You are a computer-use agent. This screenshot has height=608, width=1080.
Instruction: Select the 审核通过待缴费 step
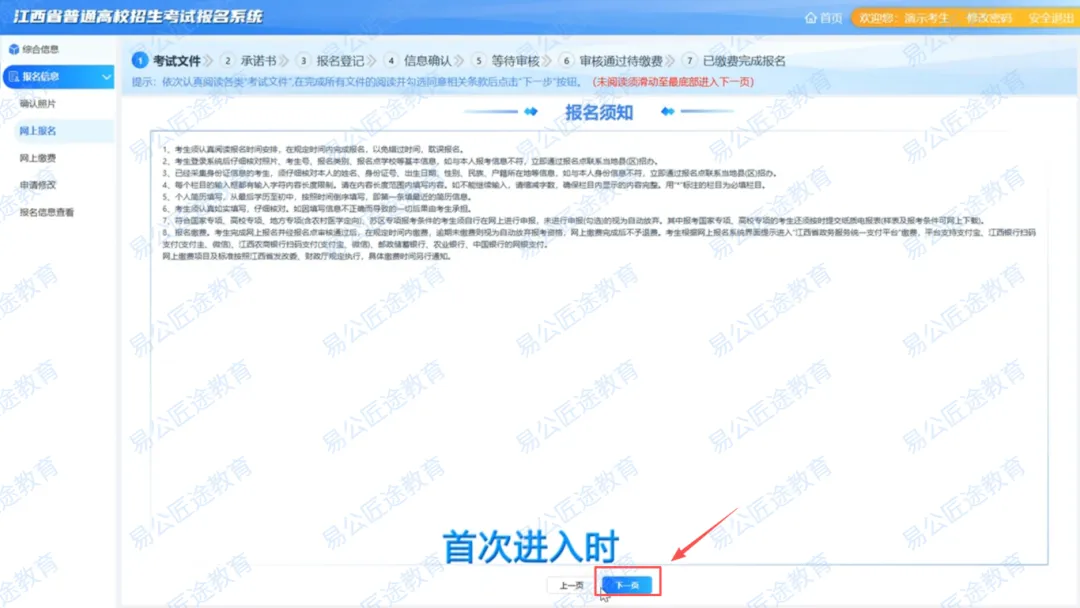tap(621, 61)
